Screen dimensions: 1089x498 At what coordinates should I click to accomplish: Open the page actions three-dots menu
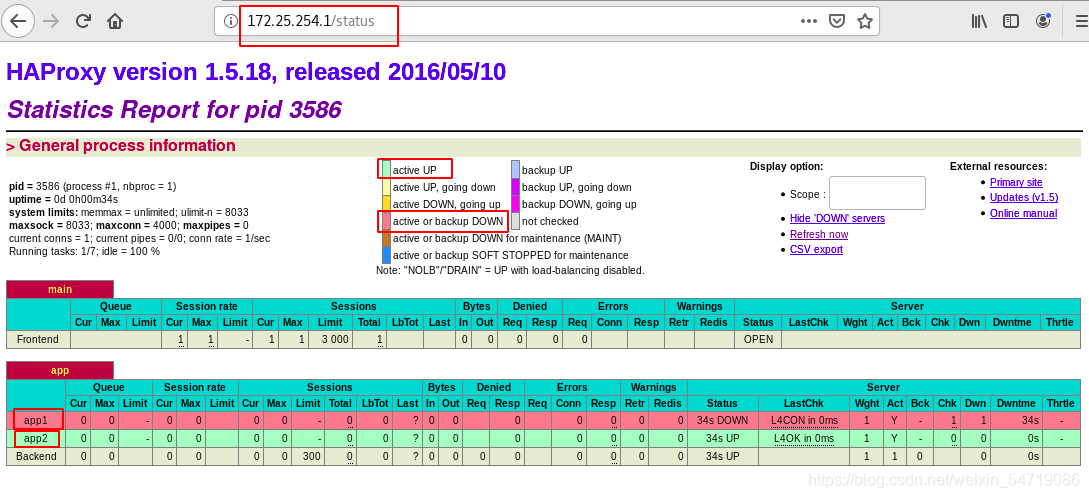(x=809, y=22)
